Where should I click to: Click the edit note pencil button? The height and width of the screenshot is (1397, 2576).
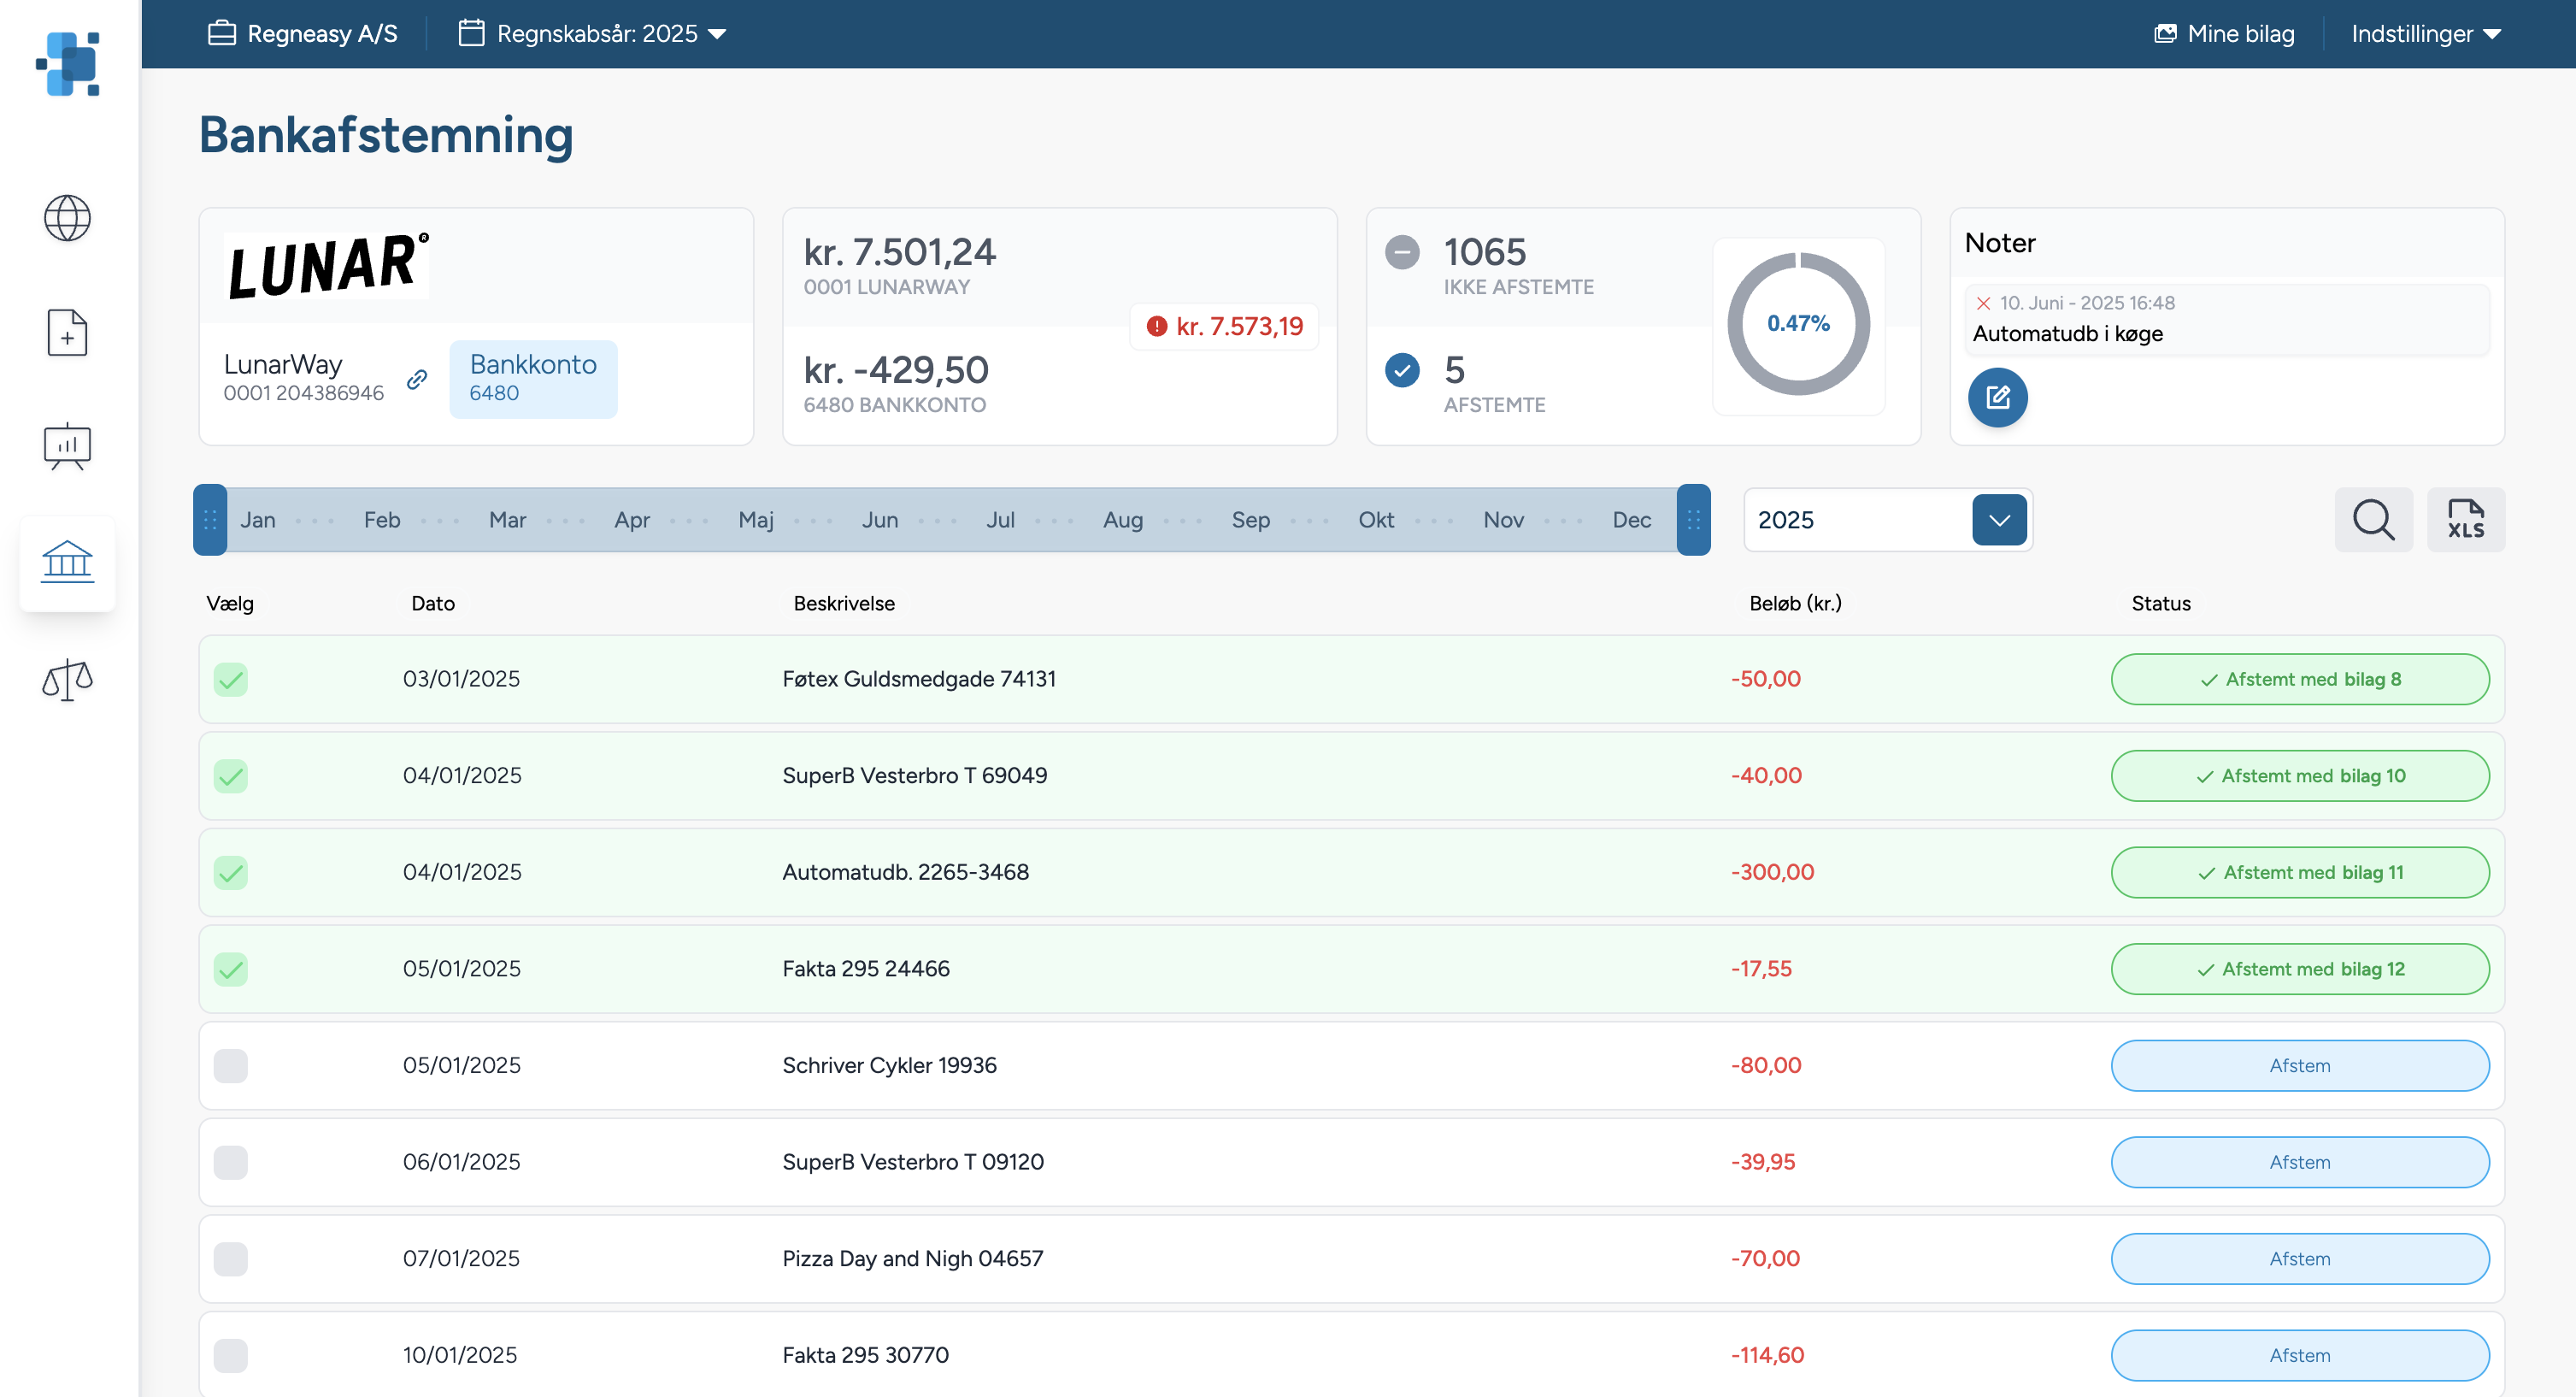pos(1997,397)
